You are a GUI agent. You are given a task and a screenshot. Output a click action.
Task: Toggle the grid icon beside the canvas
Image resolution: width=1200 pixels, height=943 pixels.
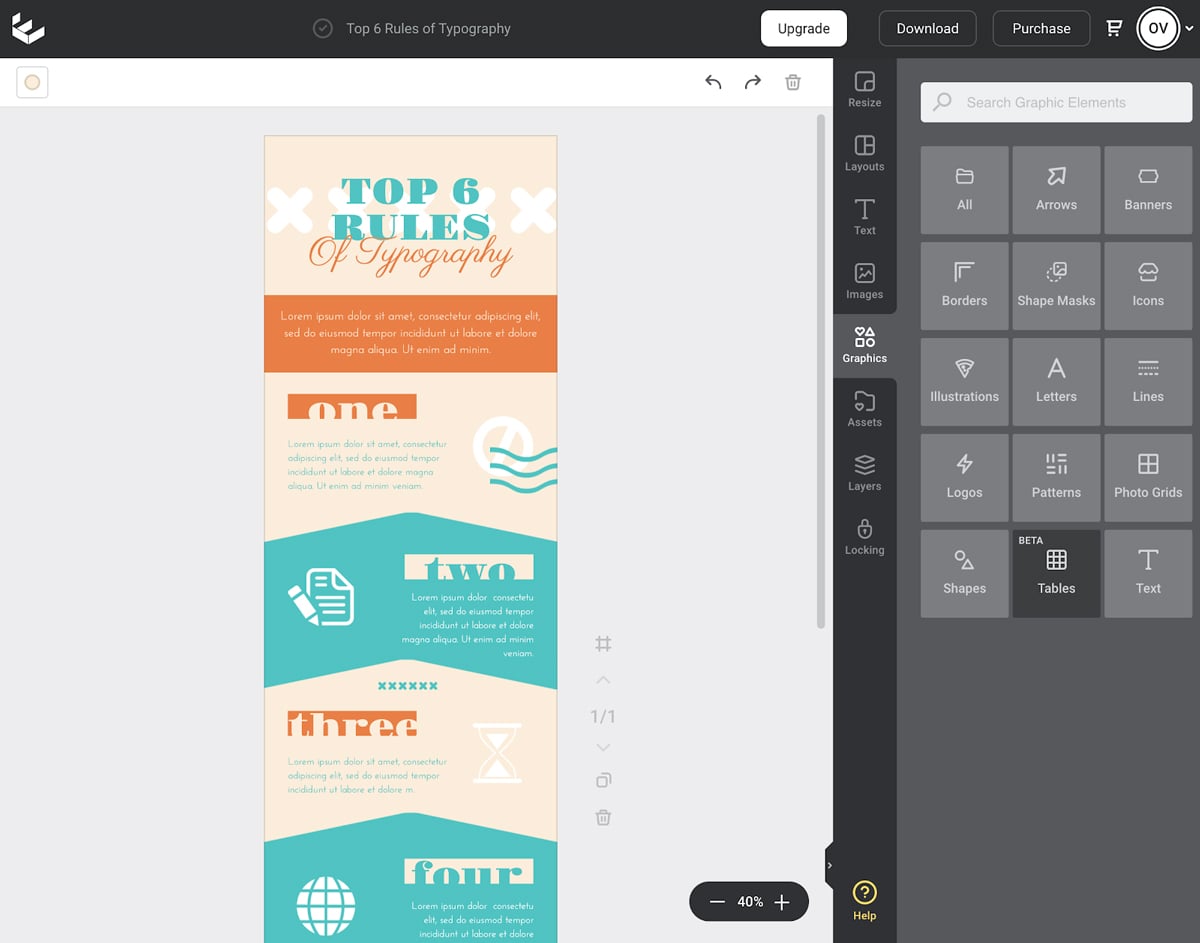coord(603,644)
